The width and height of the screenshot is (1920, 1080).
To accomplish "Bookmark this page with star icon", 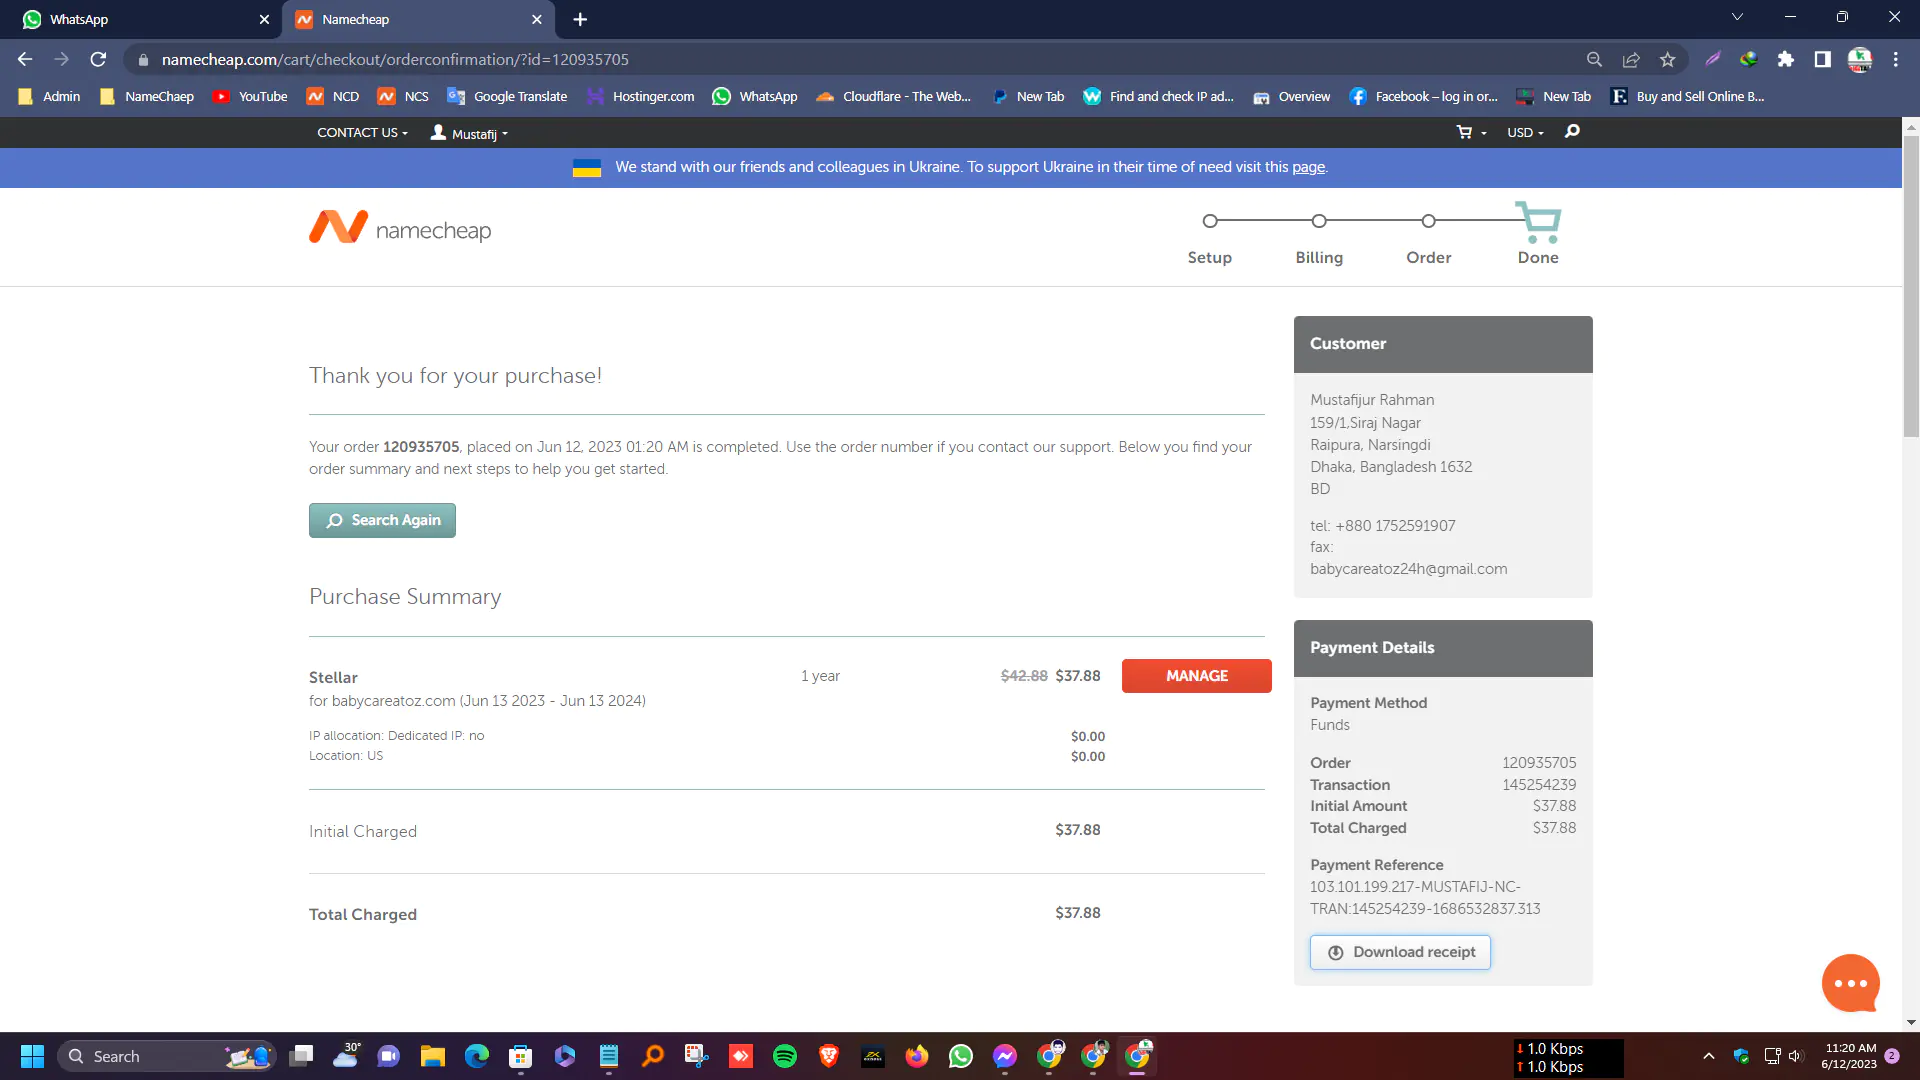I will (x=1667, y=59).
